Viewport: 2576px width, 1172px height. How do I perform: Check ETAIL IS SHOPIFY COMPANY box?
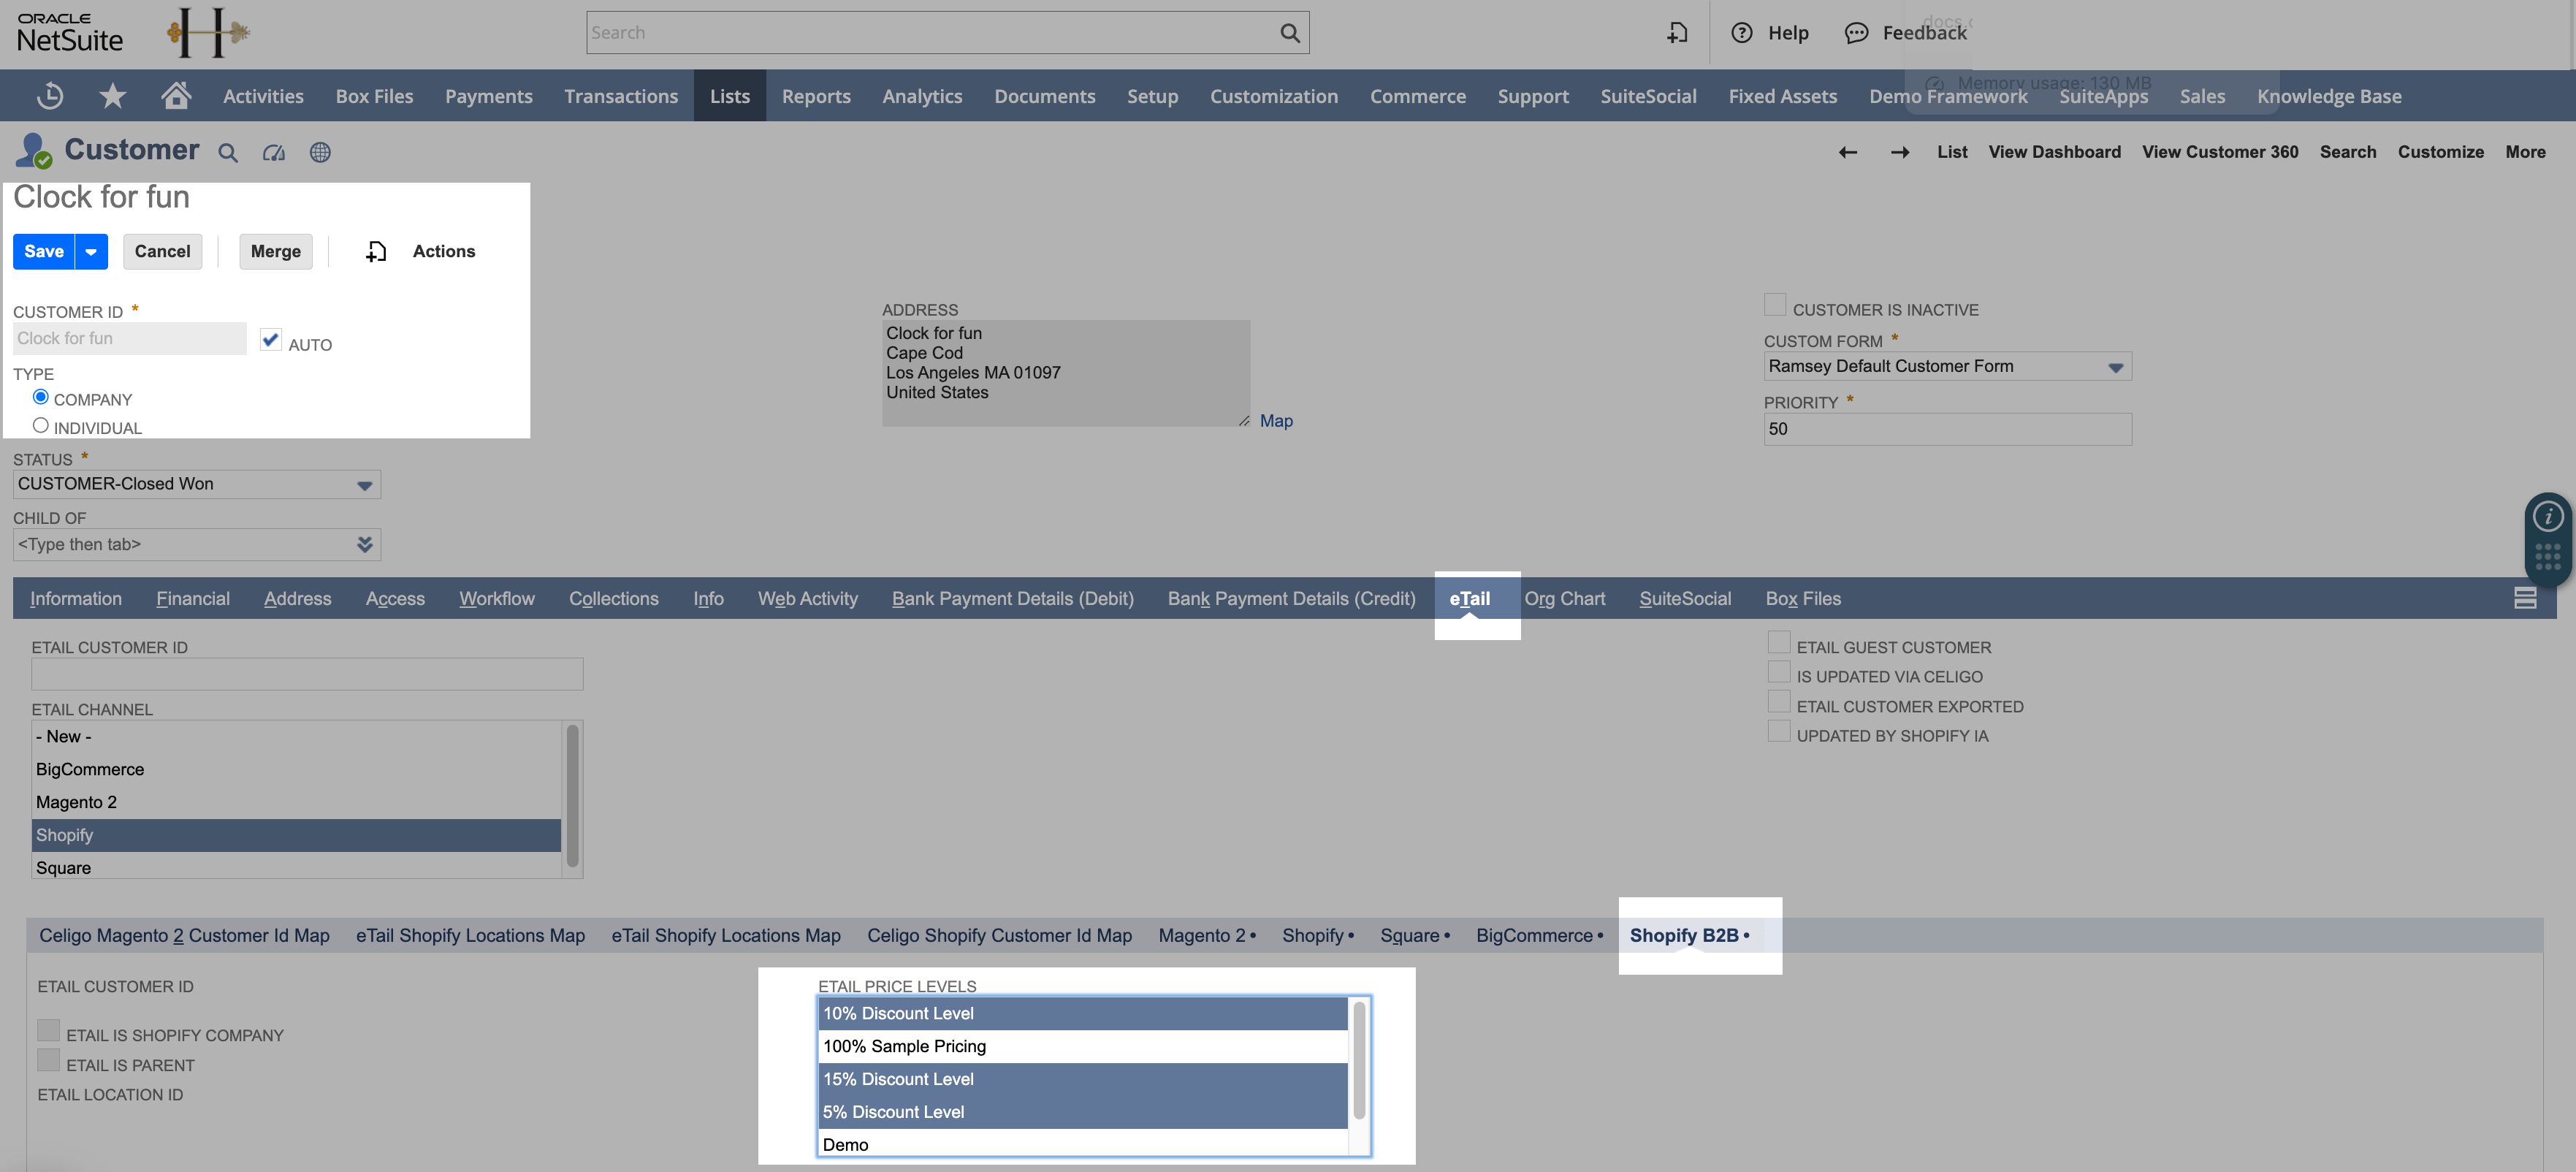[49, 1030]
